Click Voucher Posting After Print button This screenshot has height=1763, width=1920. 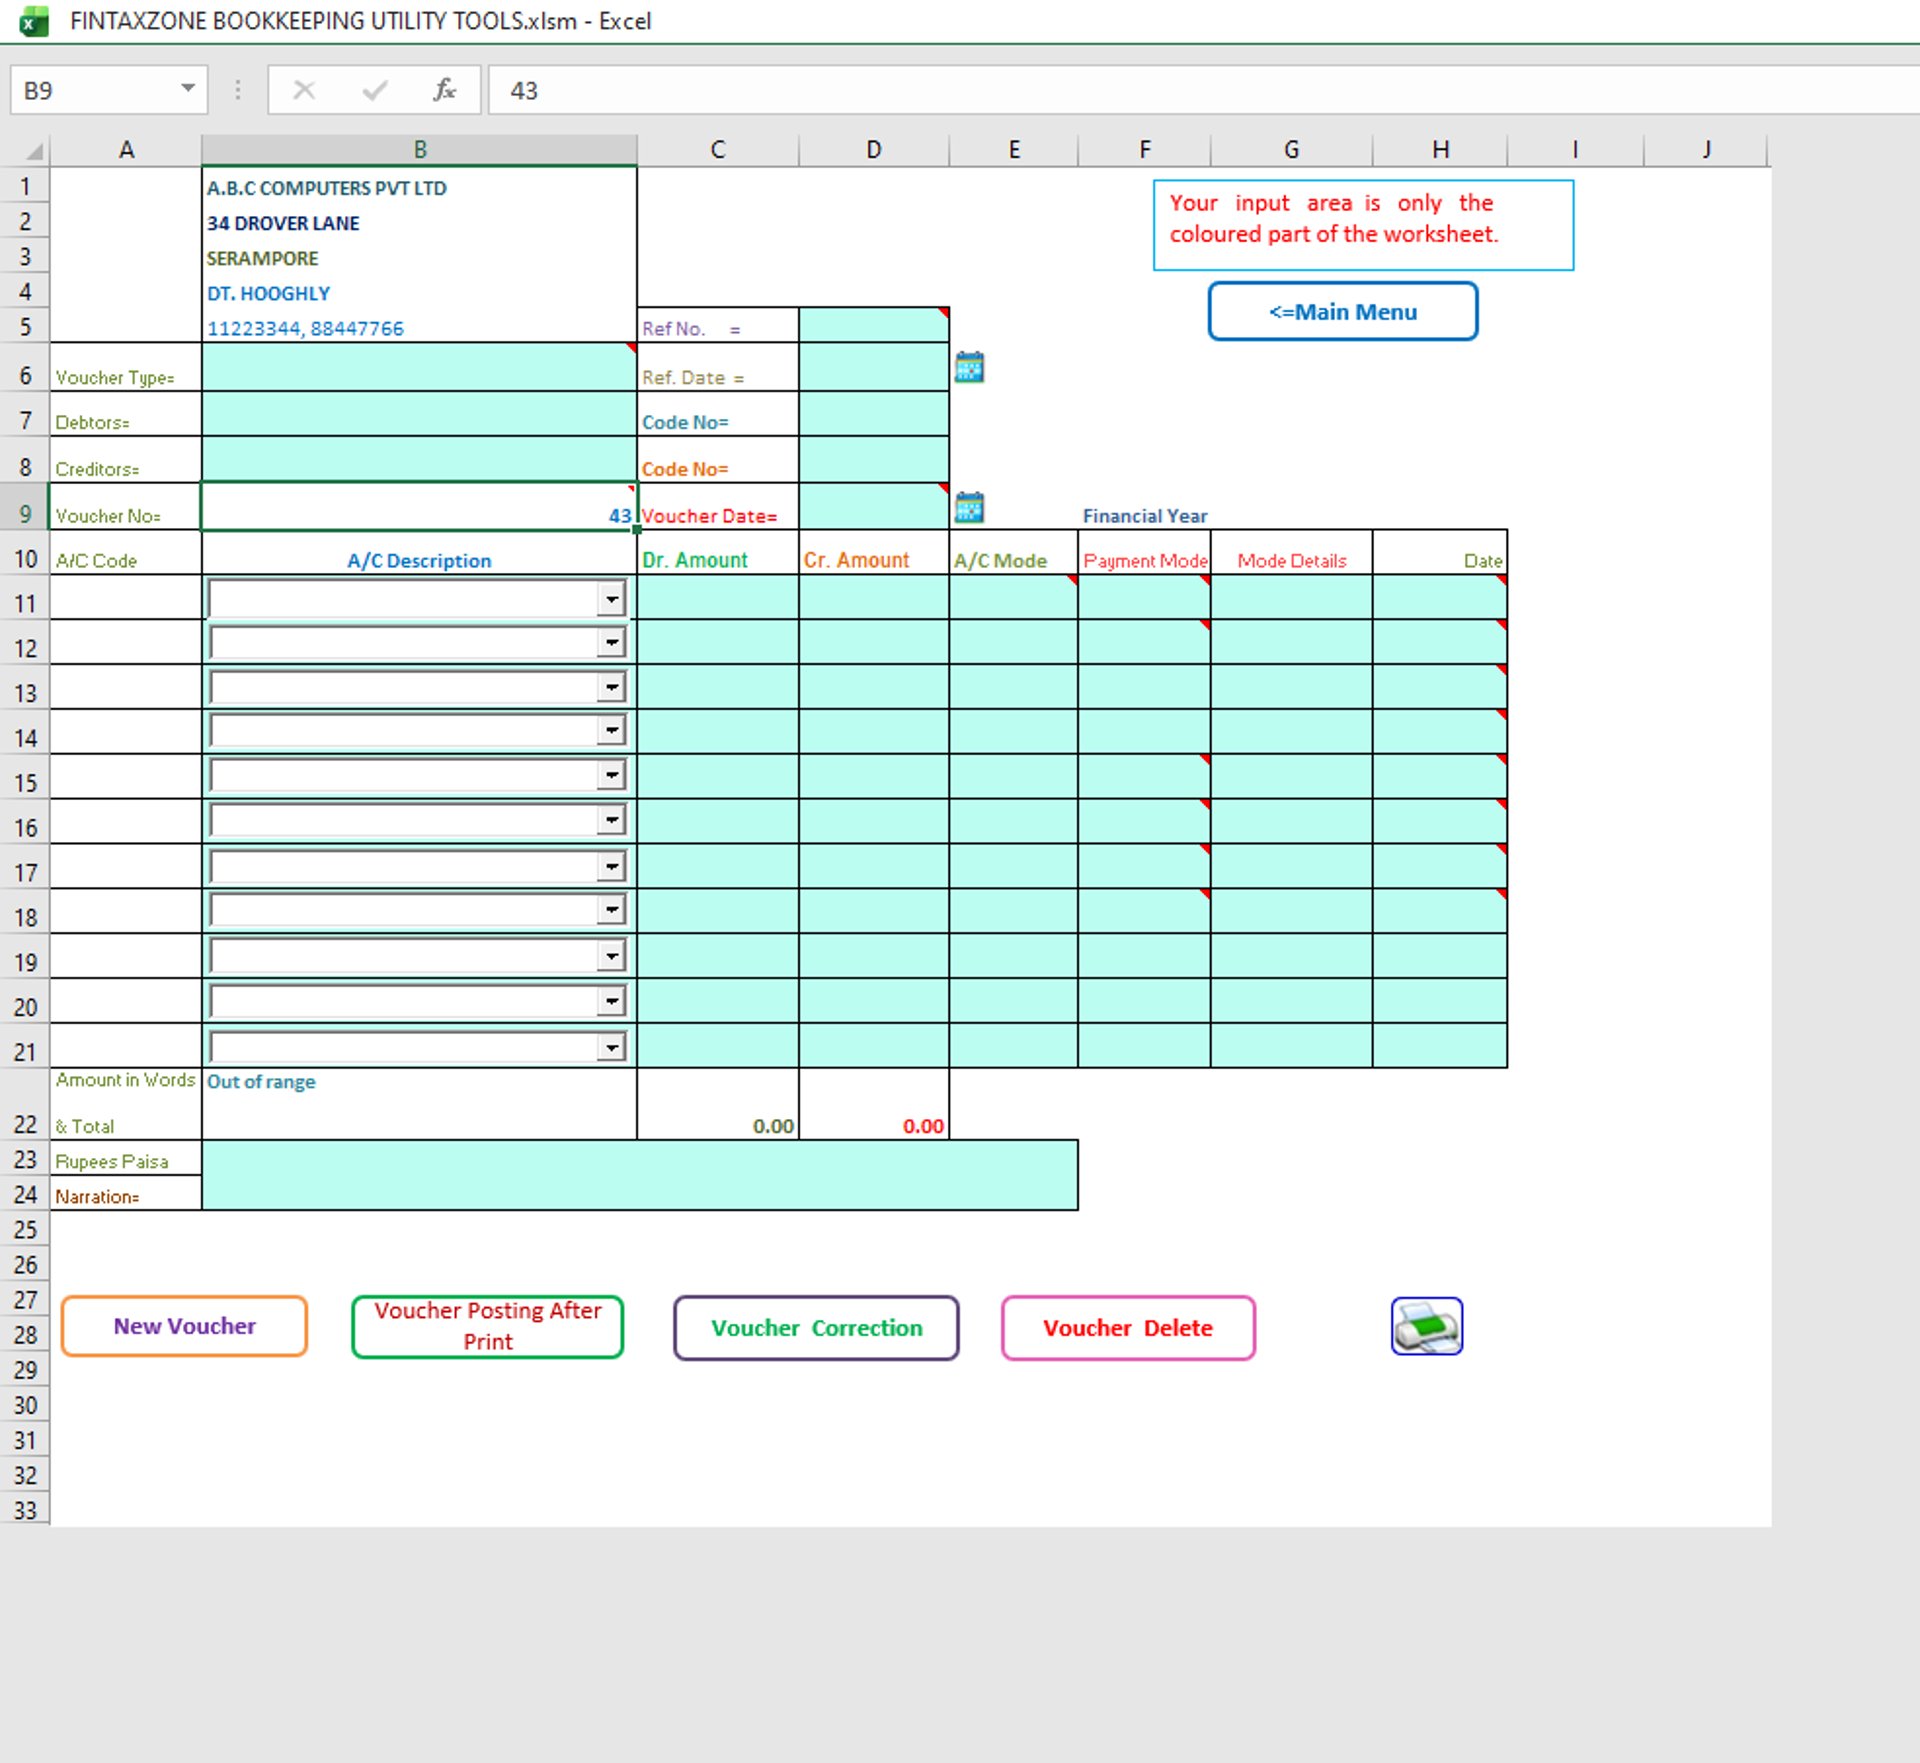(x=487, y=1326)
